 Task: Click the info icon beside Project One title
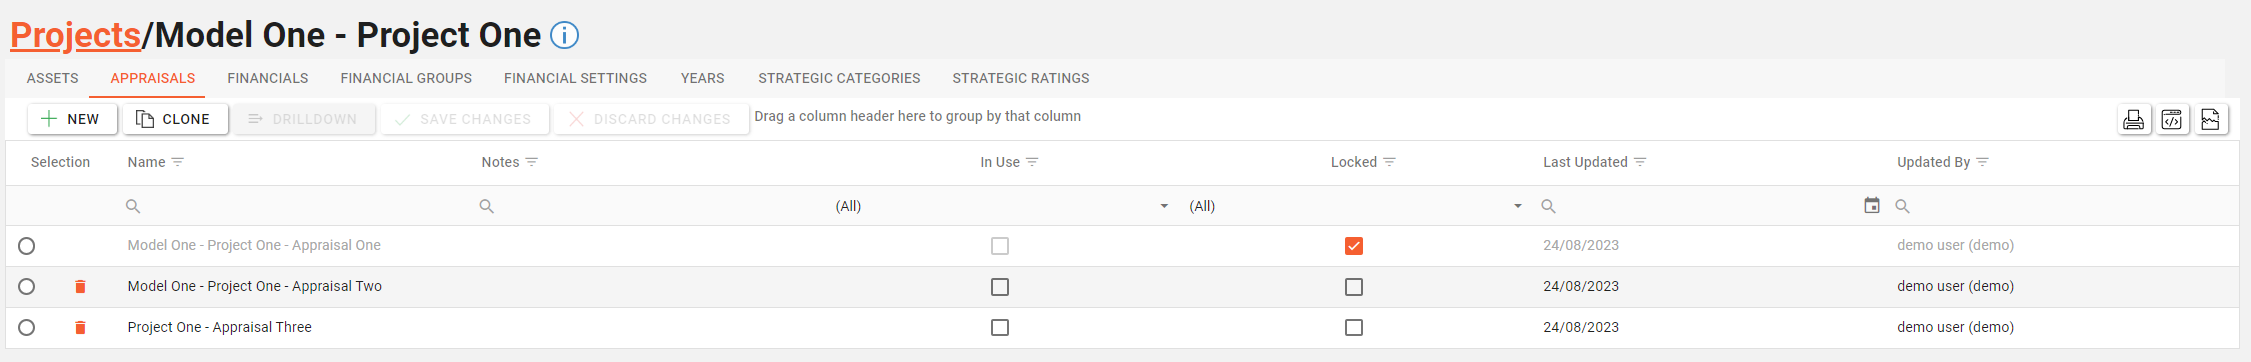564,36
